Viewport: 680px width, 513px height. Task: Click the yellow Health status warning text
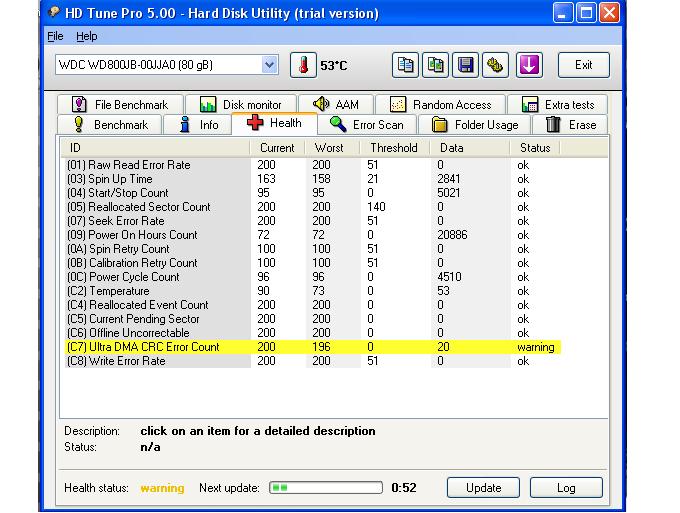(162, 488)
